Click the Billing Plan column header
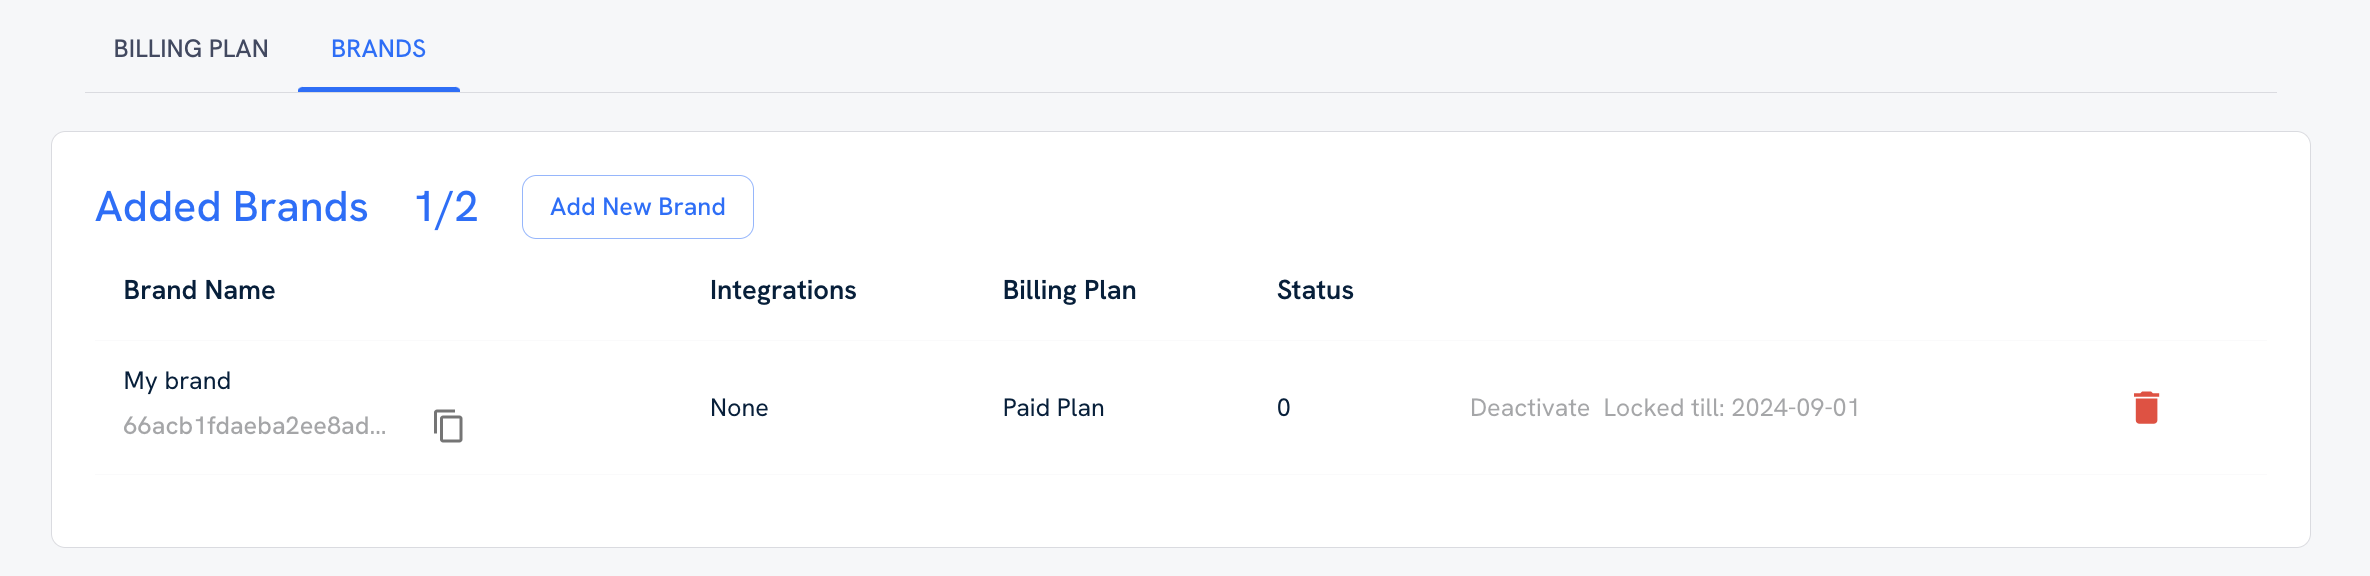Viewport: 2370px width, 576px height. point(1069,290)
